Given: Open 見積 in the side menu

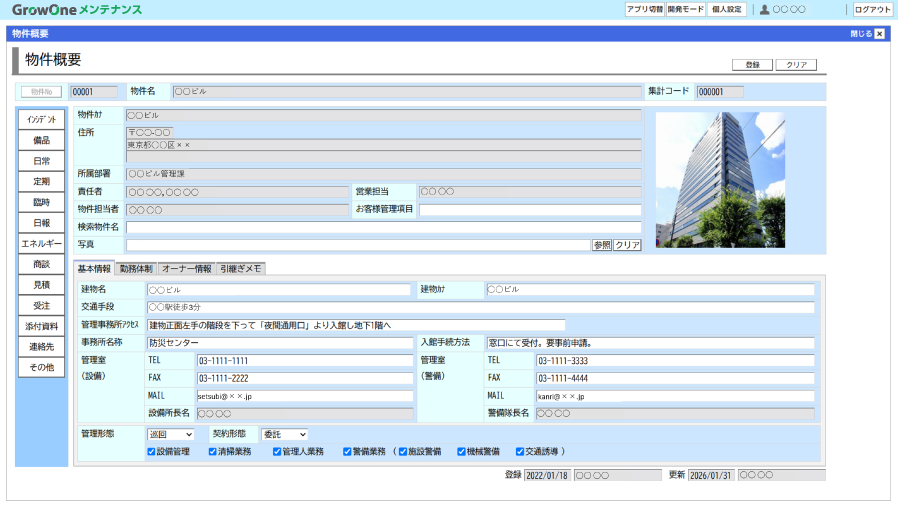Looking at the screenshot, I should (41, 285).
